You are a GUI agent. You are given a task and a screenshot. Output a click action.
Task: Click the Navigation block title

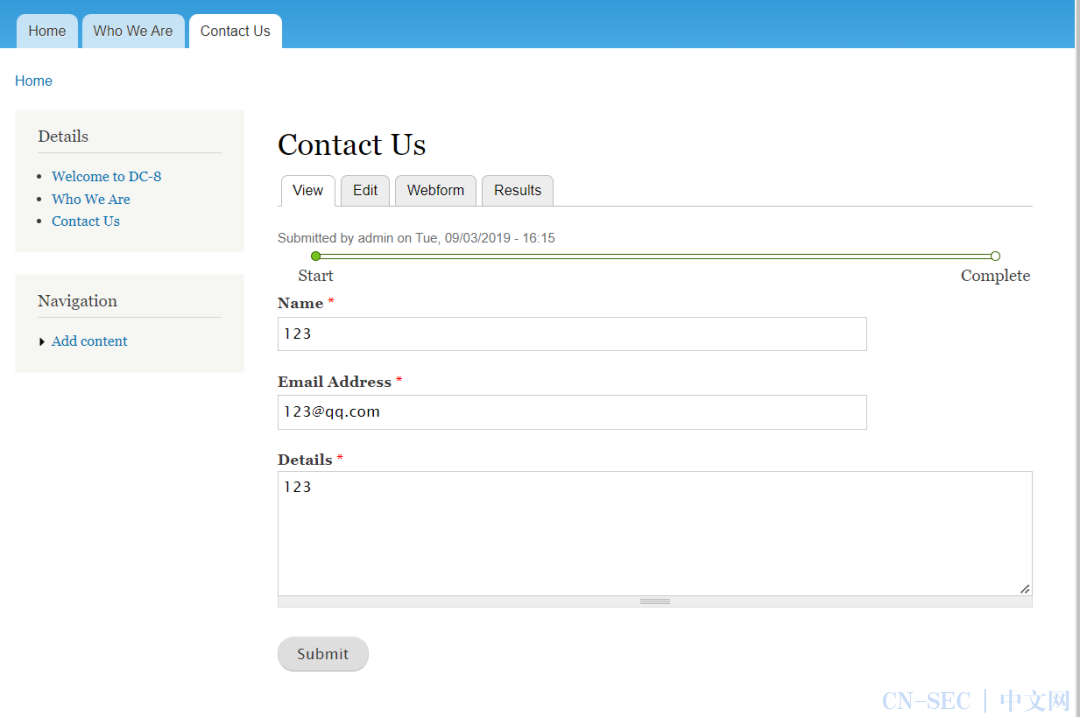[x=77, y=301]
